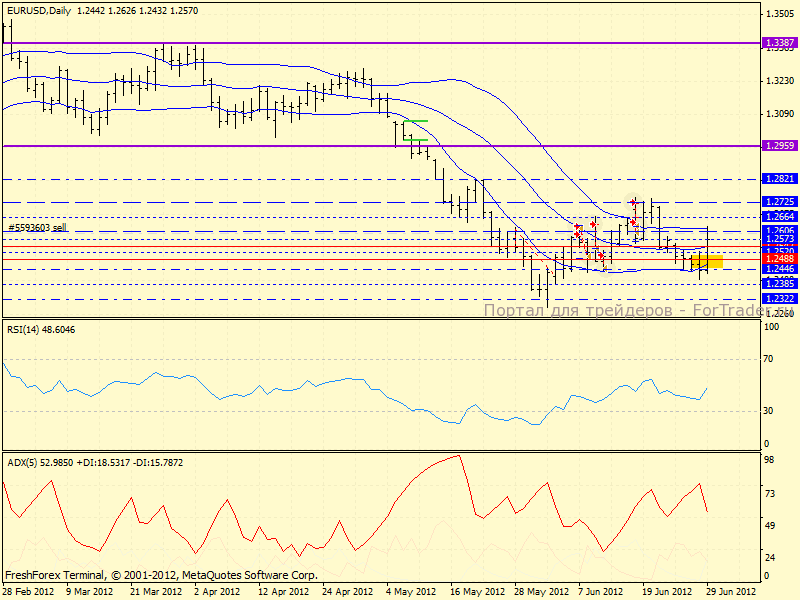Click the 28 Feb 2012 date label
The width and height of the screenshot is (800, 600).
pyautogui.click(x=28, y=592)
